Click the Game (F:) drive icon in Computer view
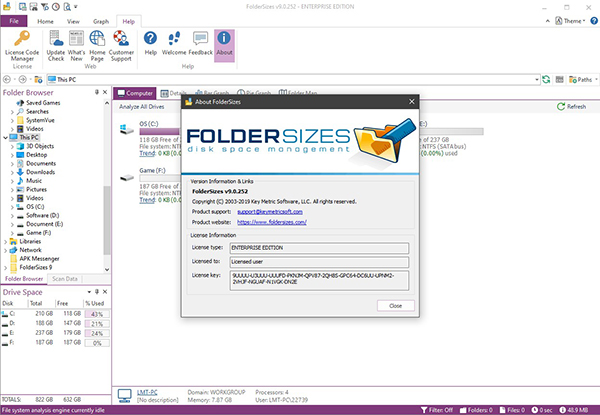Image resolution: width=600 pixels, height=415 pixels. click(127, 178)
